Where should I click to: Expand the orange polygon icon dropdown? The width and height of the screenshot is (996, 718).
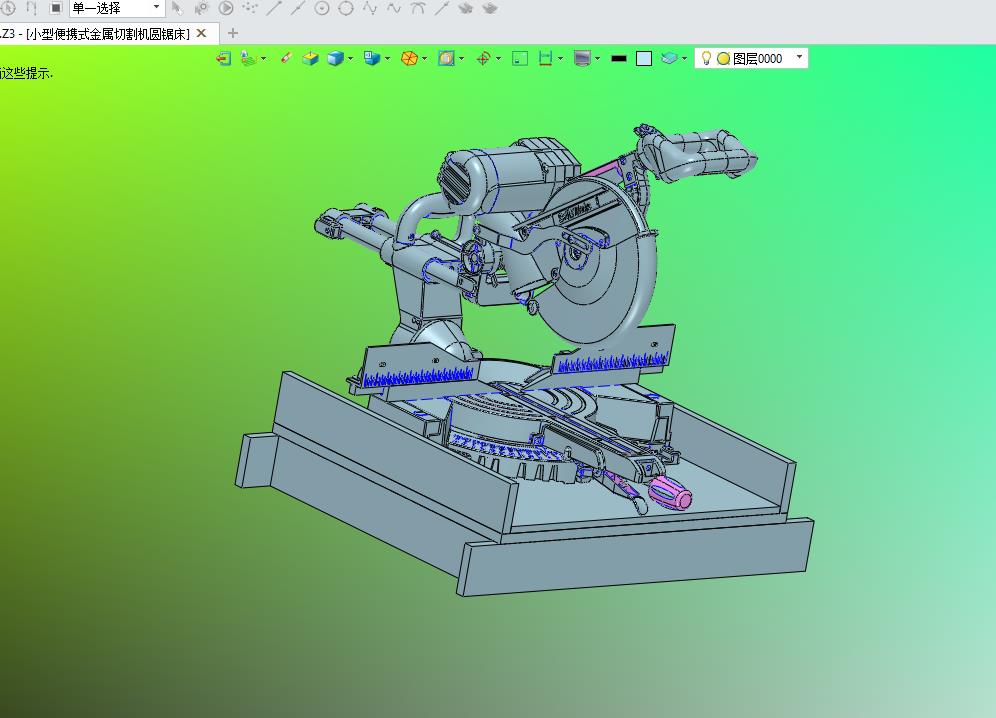pos(424,58)
